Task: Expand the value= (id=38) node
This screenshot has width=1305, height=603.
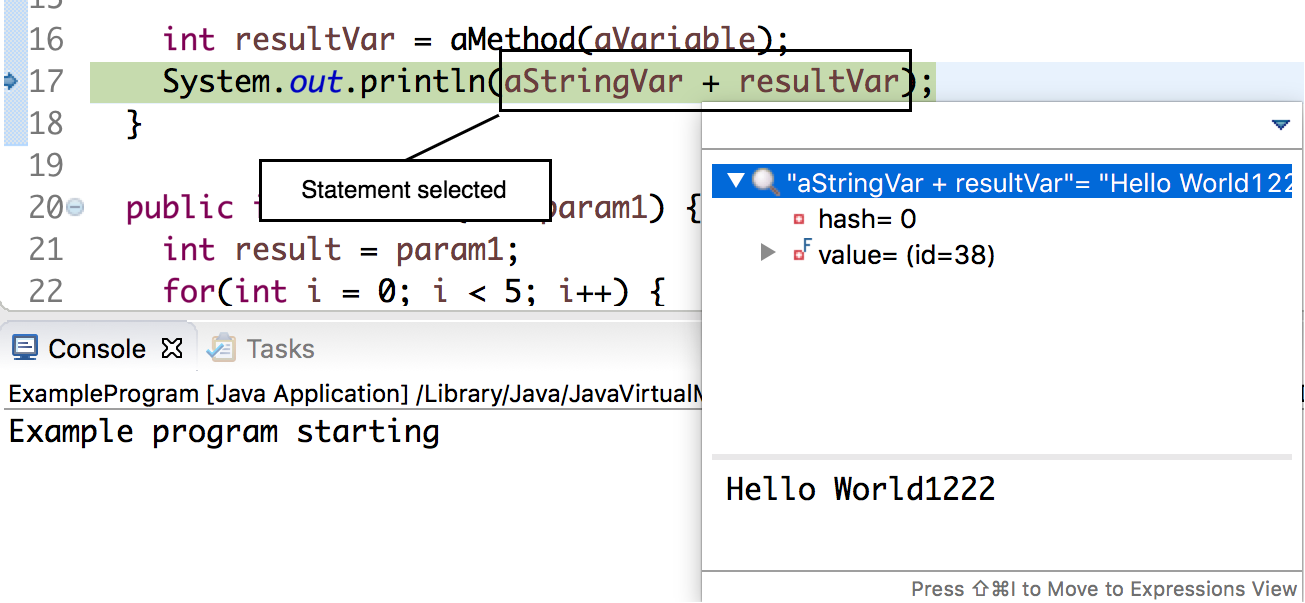Action: point(768,253)
